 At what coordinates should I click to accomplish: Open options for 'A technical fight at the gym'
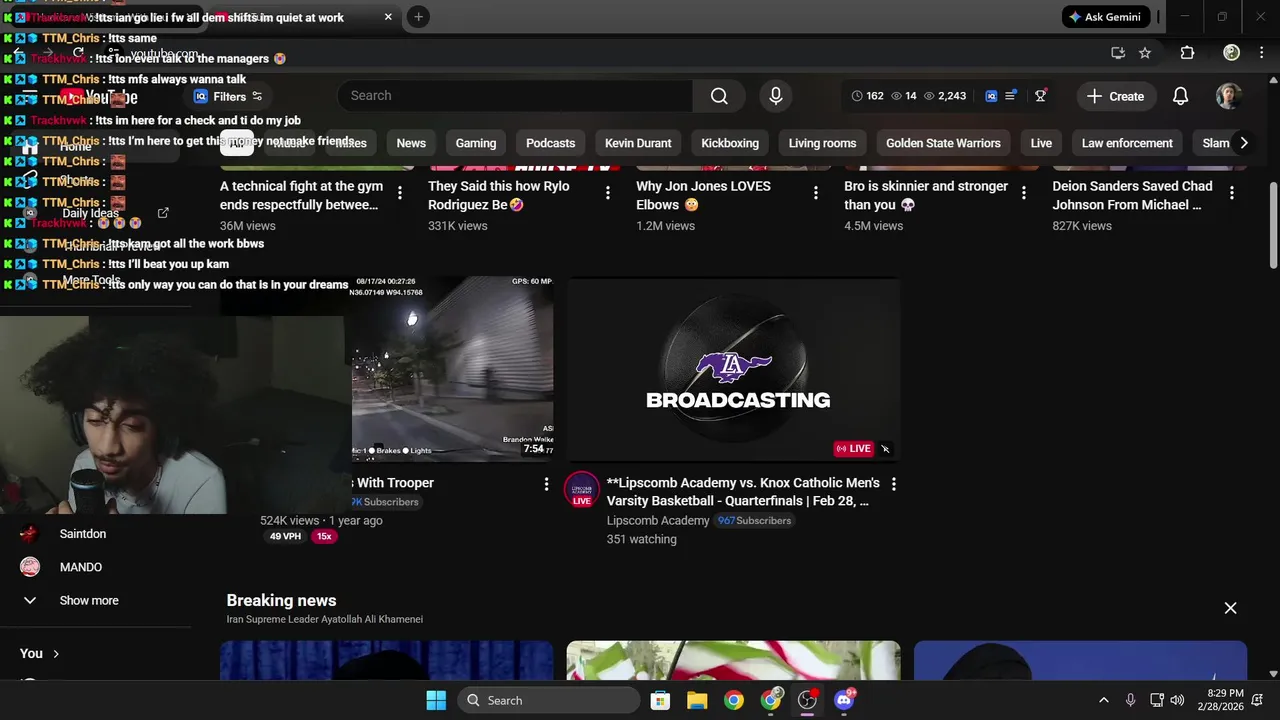click(400, 193)
